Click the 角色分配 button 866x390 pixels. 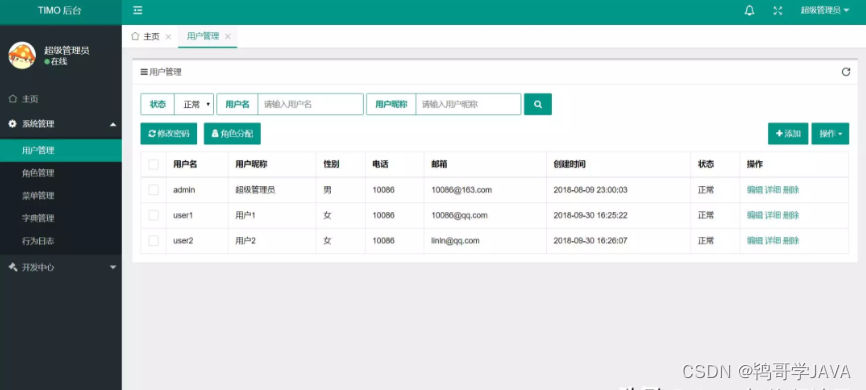pyautogui.click(x=232, y=134)
